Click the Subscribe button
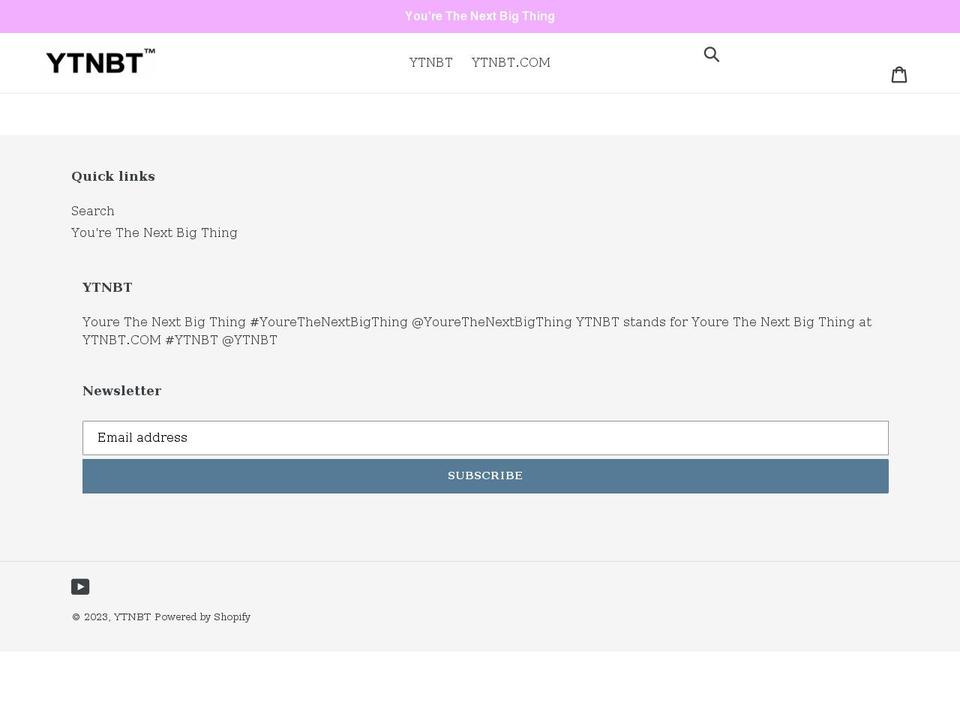Viewport: 960px width, 720px height. point(486,476)
